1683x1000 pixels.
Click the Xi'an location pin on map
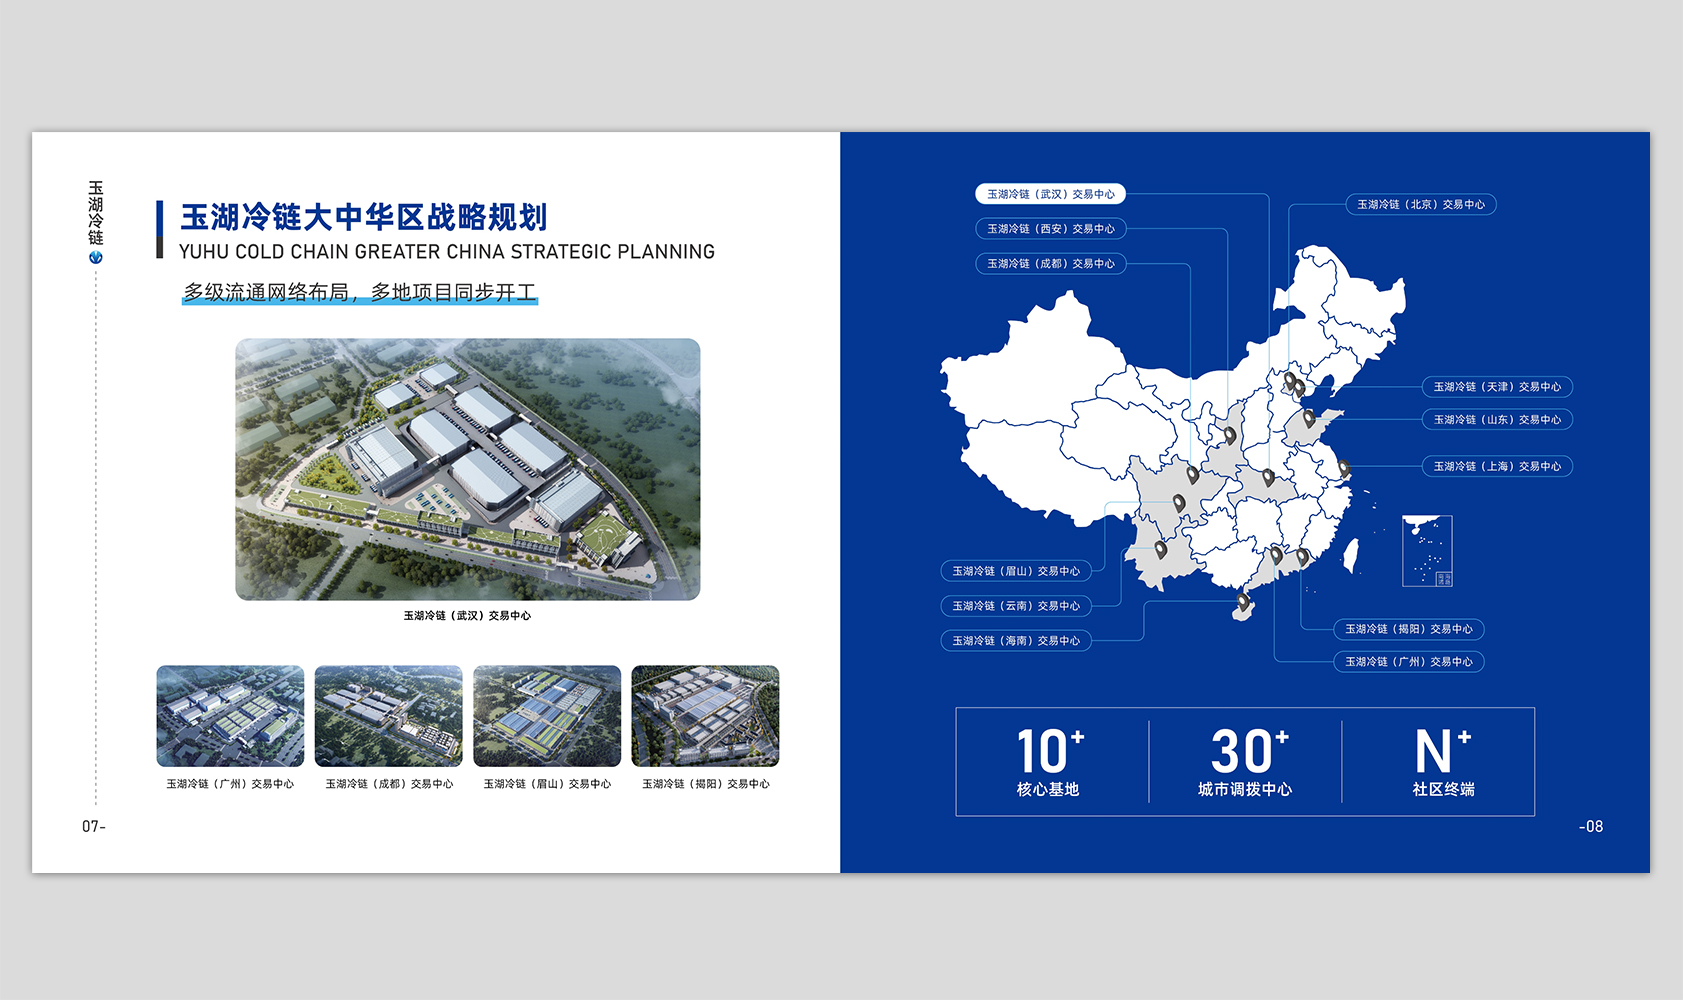coord(1230,435)
